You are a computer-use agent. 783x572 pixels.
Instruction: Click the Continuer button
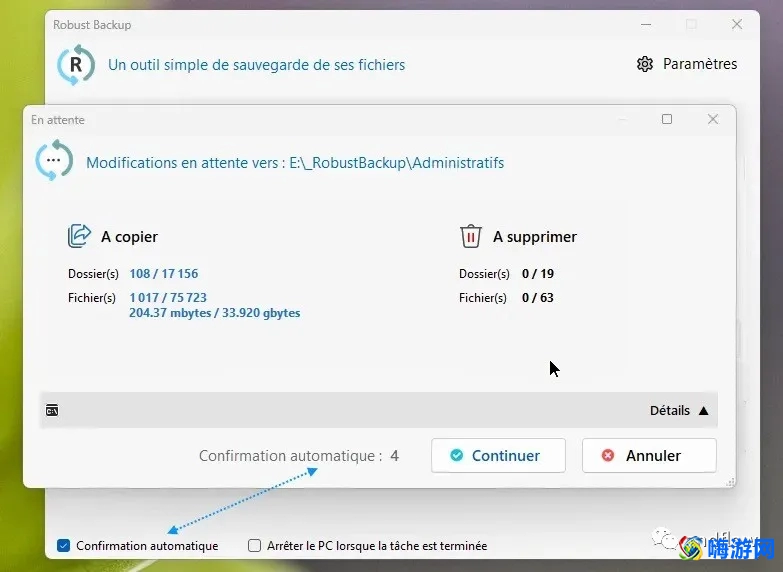tap(498, 456)
